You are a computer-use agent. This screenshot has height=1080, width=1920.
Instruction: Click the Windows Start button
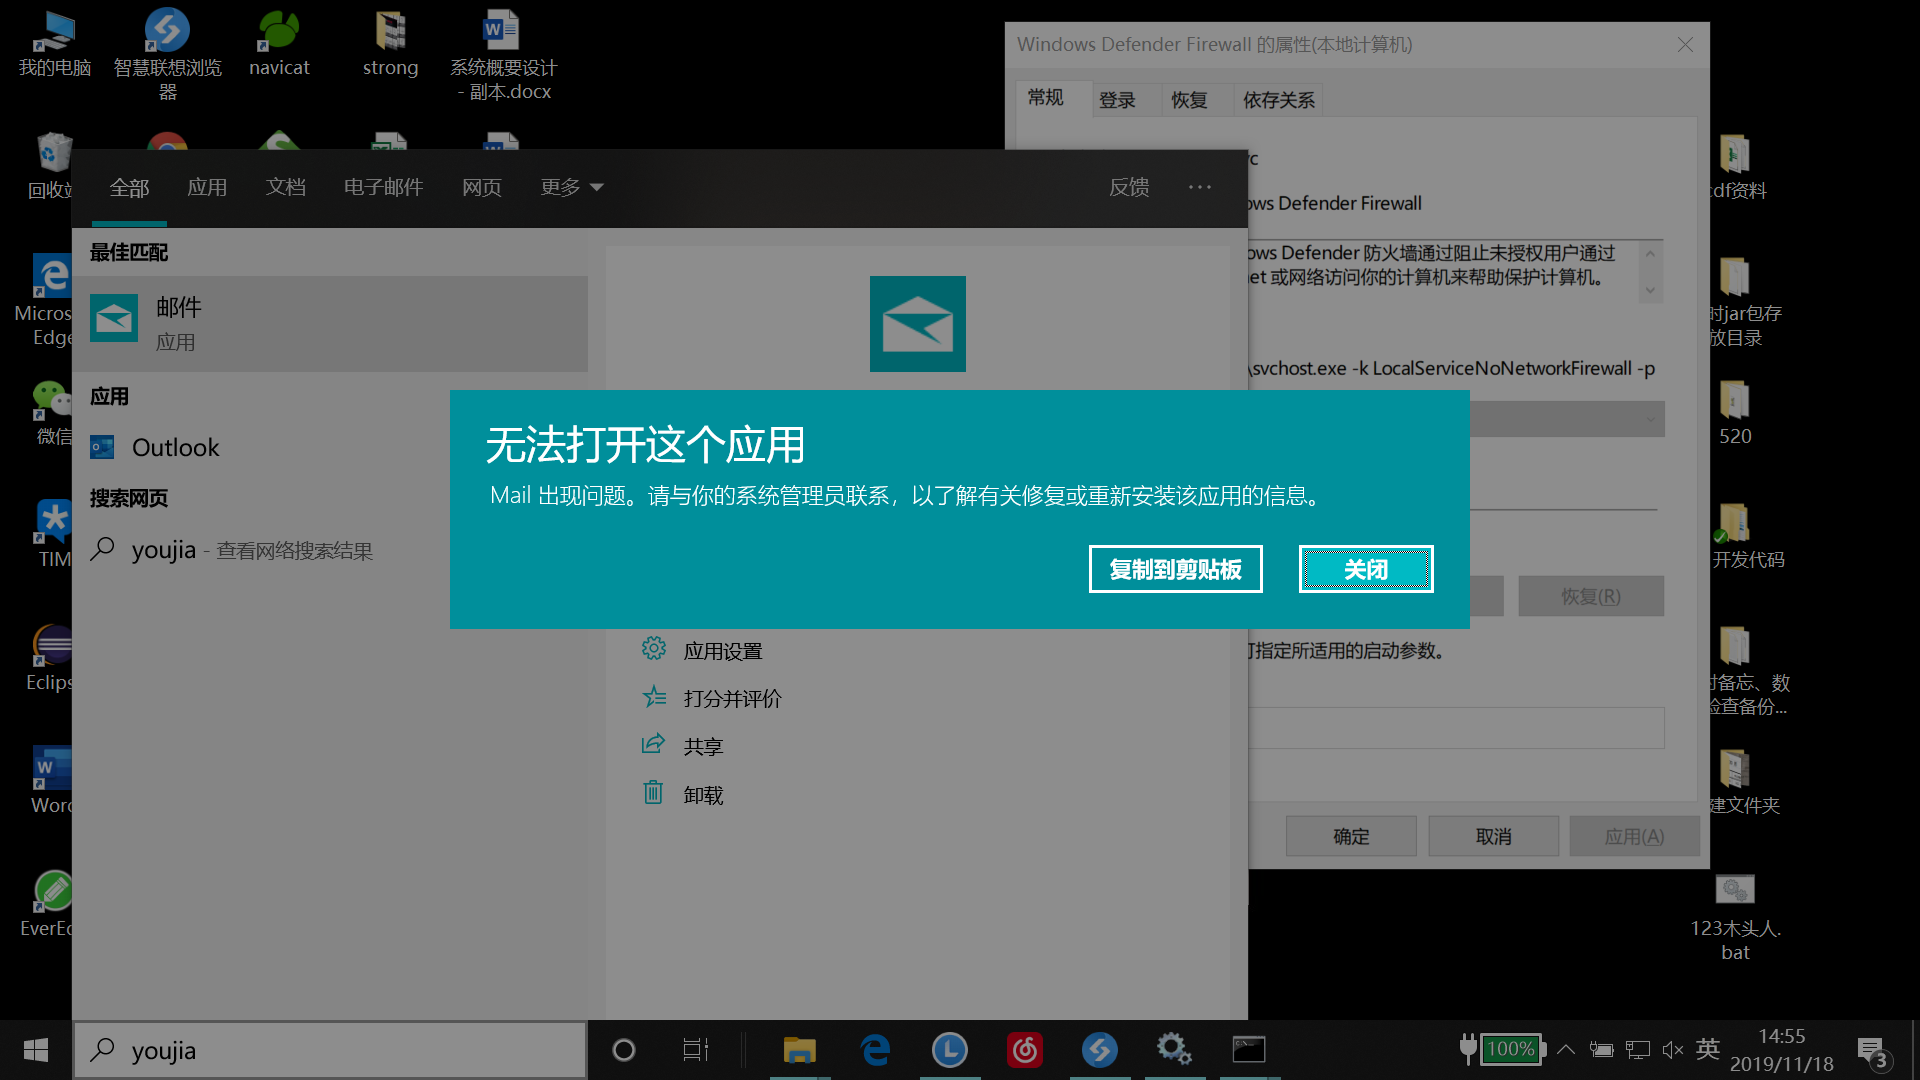point(36,1050)
